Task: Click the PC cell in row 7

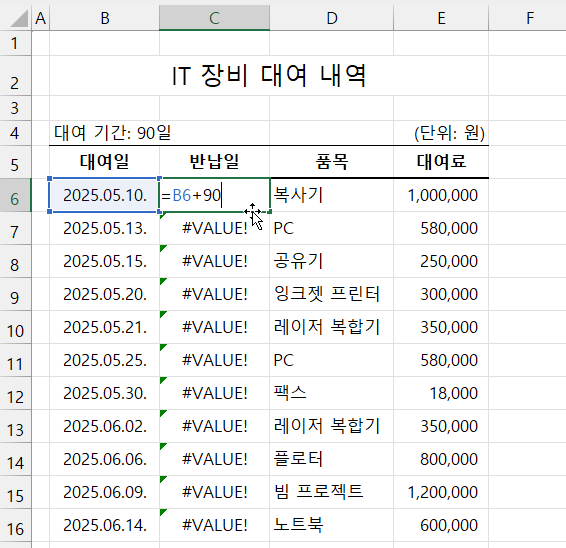Action: click(x=332, y=228)
